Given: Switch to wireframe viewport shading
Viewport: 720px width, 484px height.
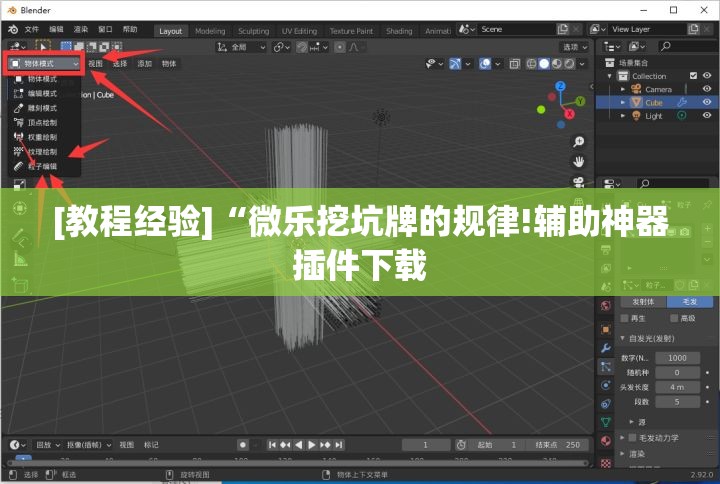Looking at the screenshot, I should pos(531,64).
